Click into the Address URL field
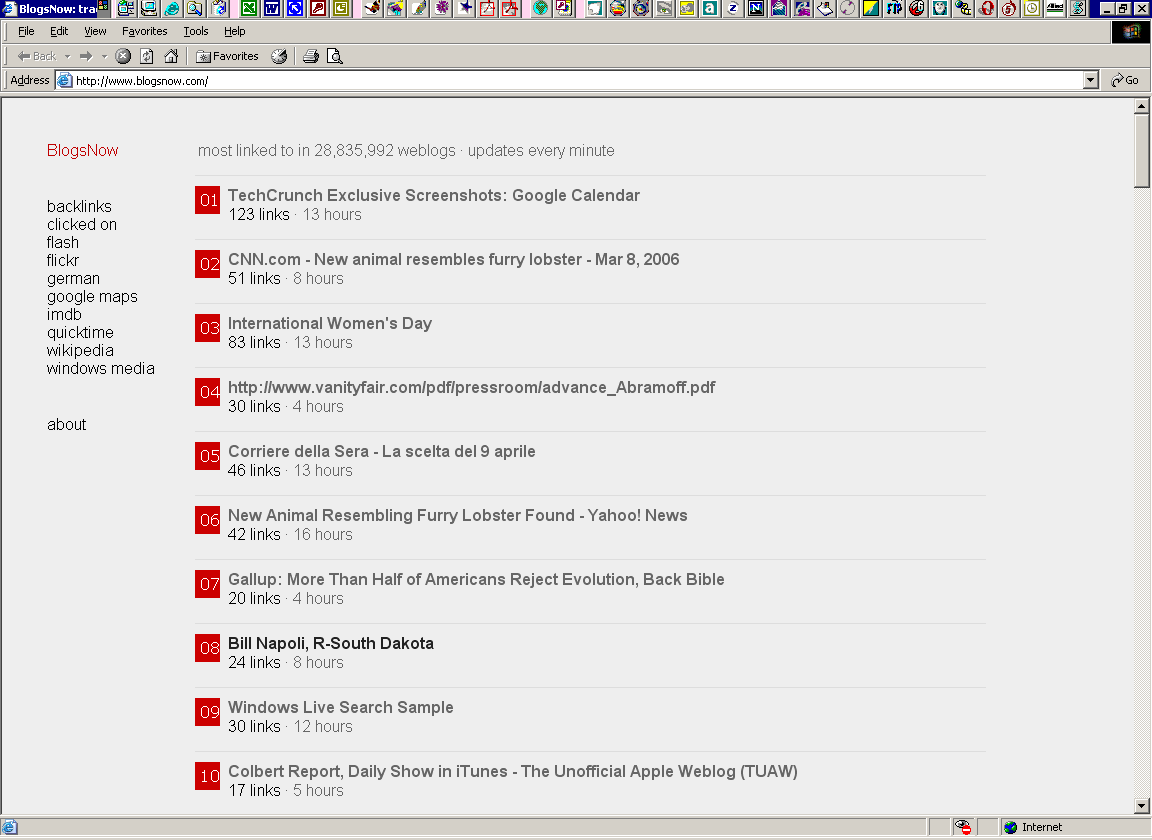Viewport: 1152px width, 840px height. point(570,80)
